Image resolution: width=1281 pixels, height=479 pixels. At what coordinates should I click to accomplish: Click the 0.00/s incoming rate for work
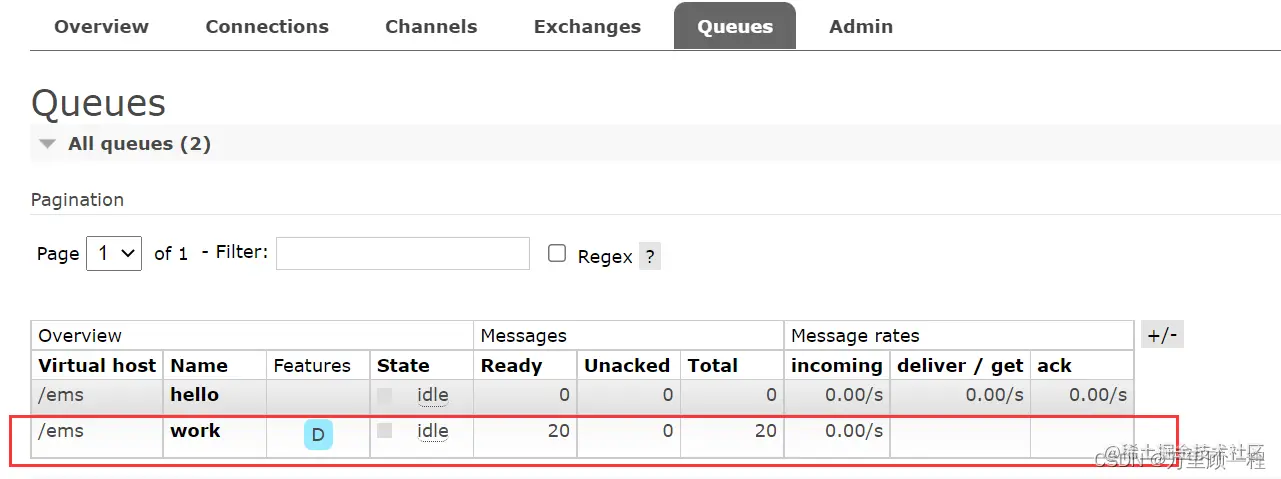854,431
